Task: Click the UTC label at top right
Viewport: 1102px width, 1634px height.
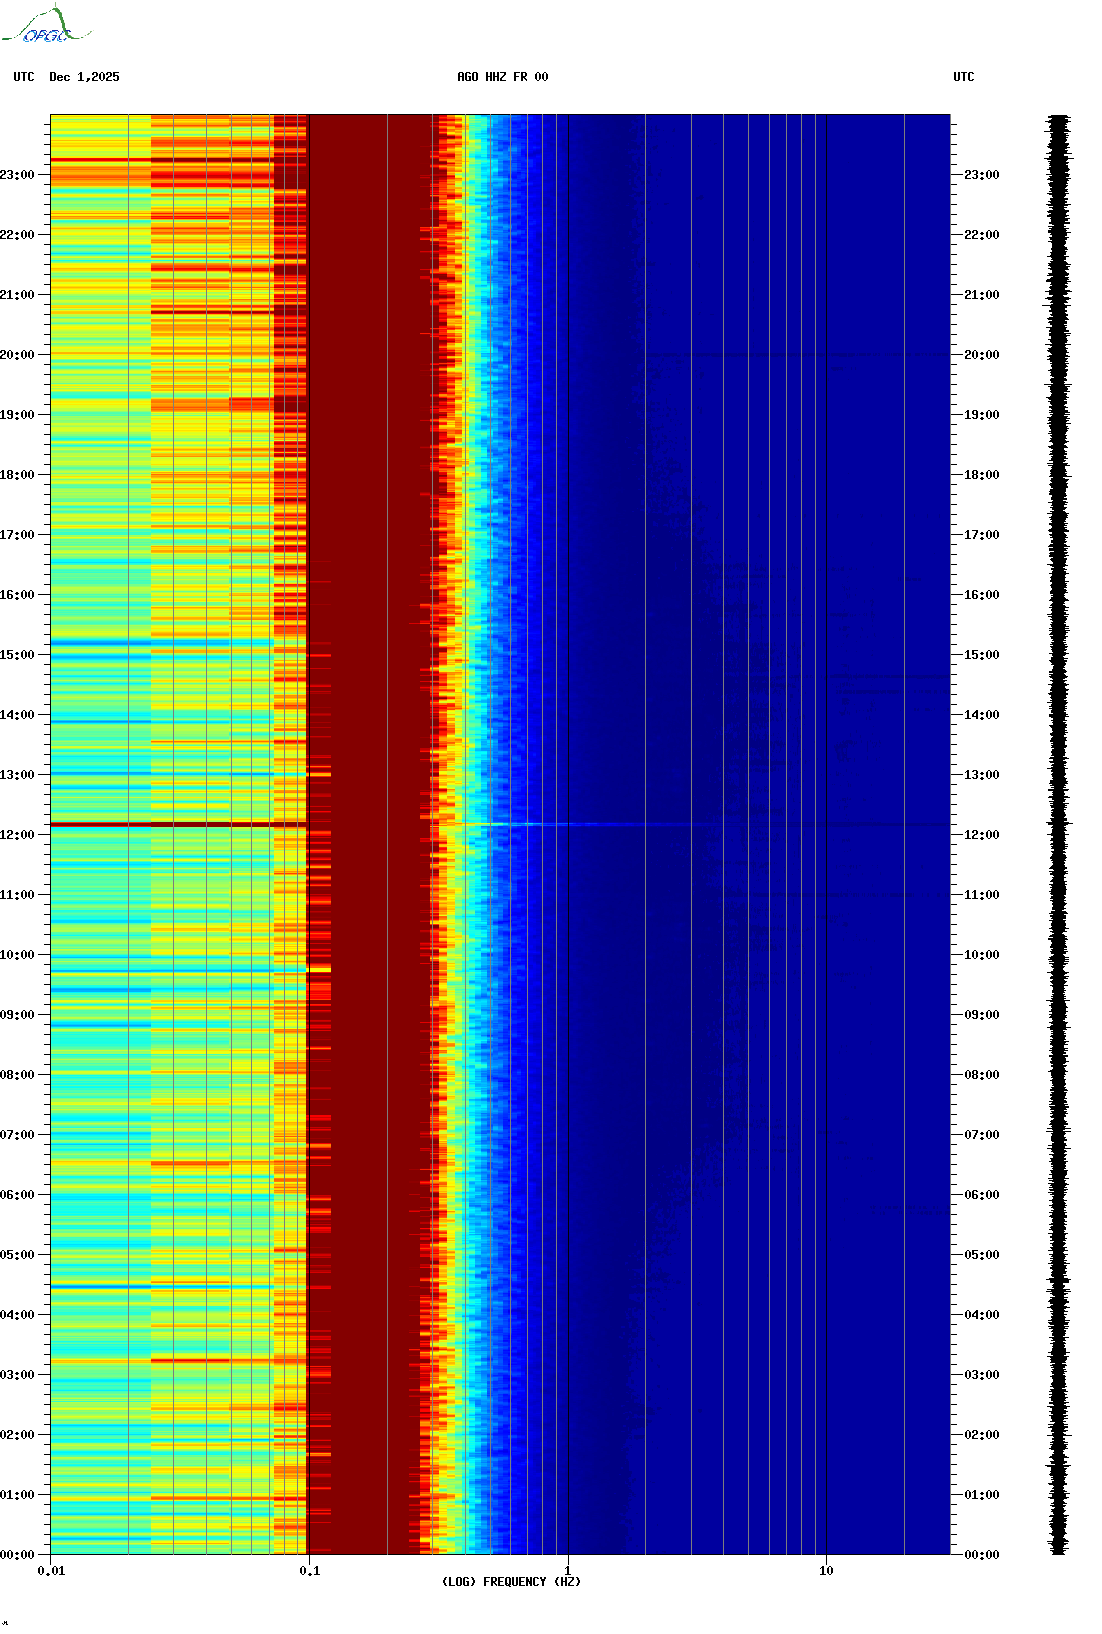Action: (x=963, y=77)
